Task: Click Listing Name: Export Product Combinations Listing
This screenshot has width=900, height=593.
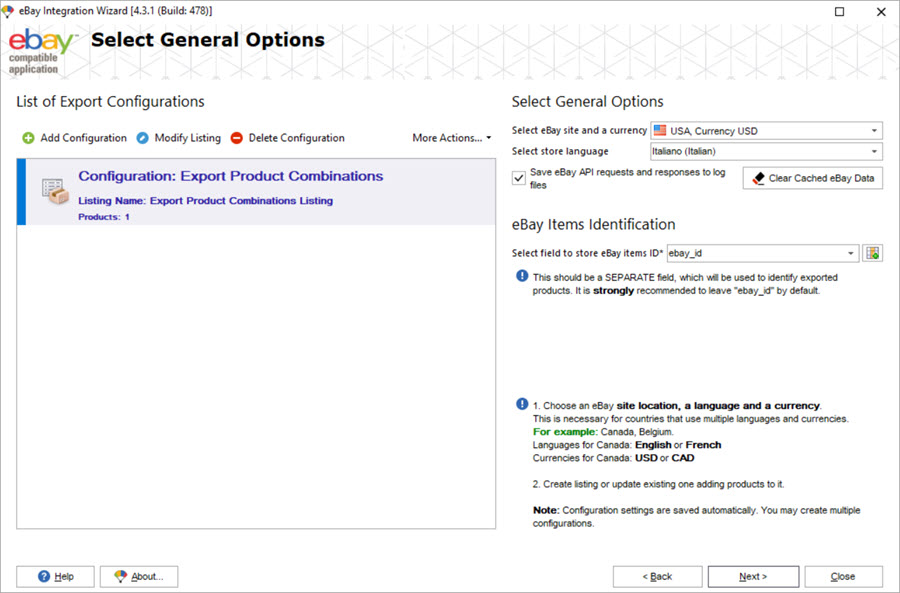Action: click(x=205, y=200)
